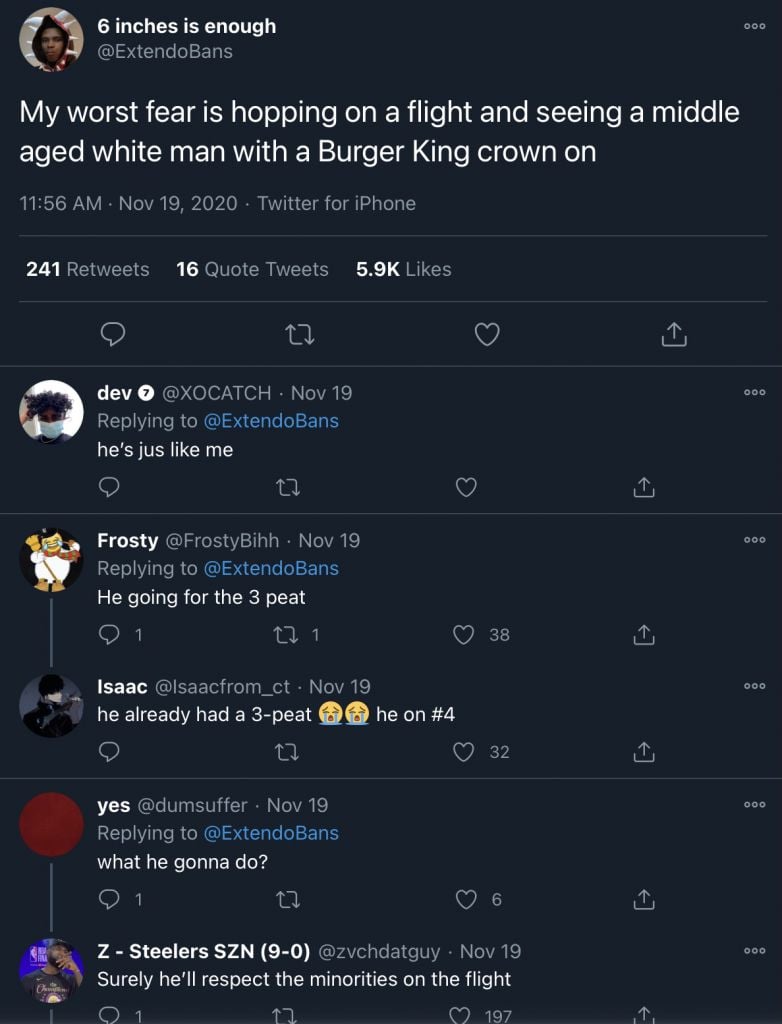Reply to Isaac's "he on #4" tweet
Viewport: 782px width, 1024px height.
(x=111, y=752)
